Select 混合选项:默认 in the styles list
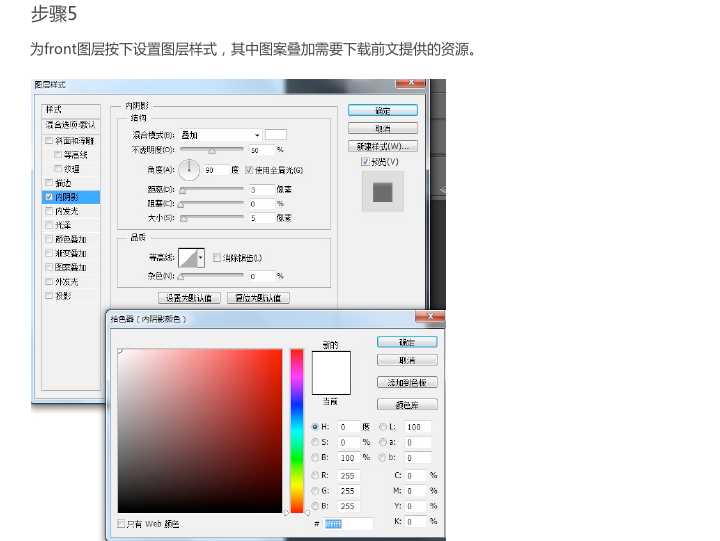720x541 pixels. 71,125
